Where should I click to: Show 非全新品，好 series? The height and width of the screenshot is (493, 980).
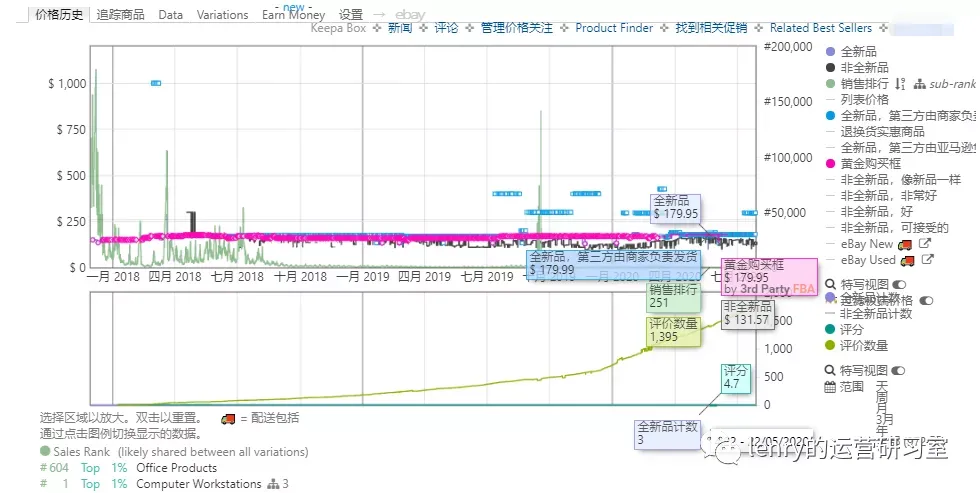point(877,212)
